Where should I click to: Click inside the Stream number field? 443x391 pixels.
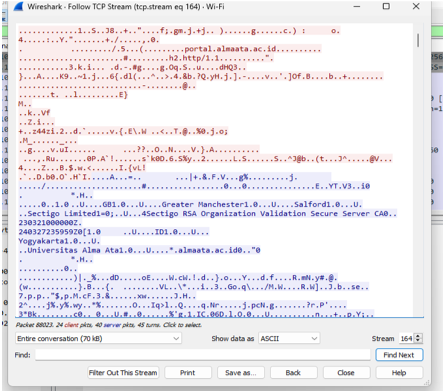click(407, 338)
